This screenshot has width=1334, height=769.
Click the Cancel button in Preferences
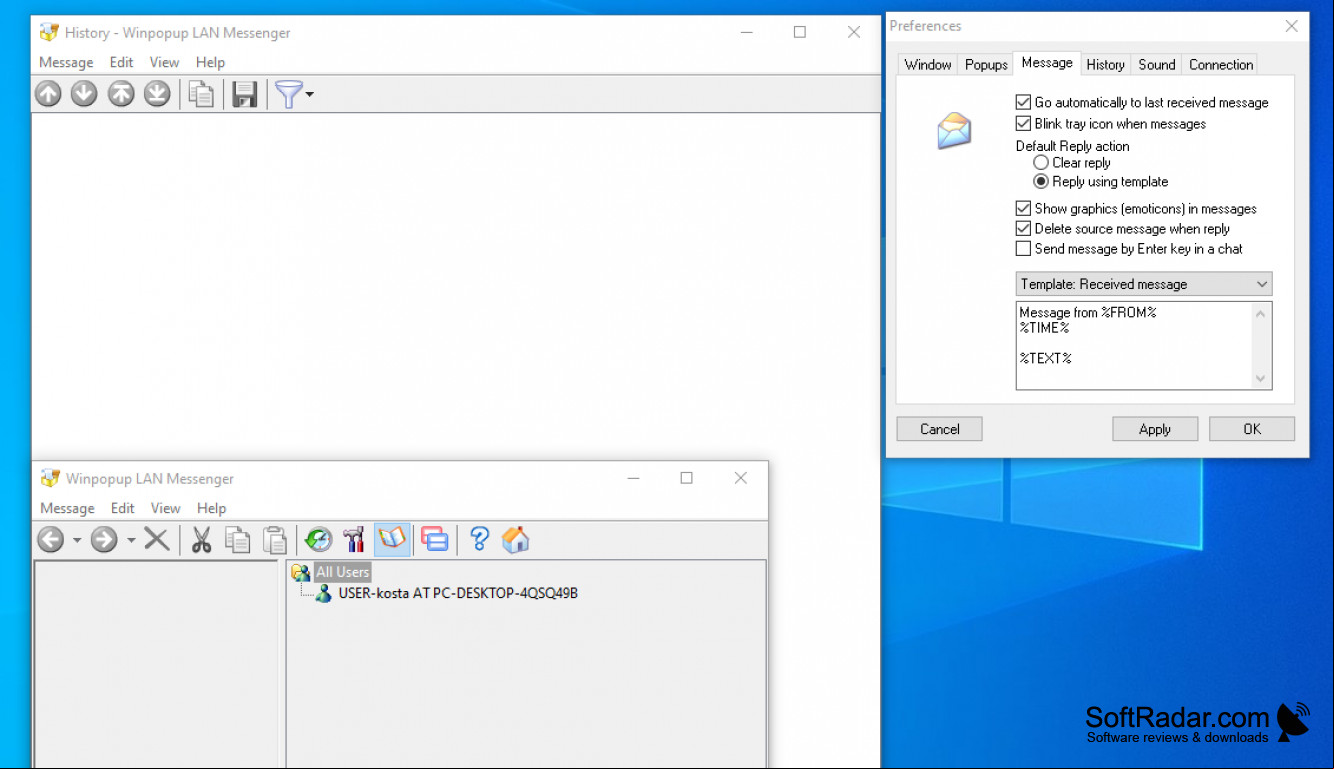click(x=940, y=429)
